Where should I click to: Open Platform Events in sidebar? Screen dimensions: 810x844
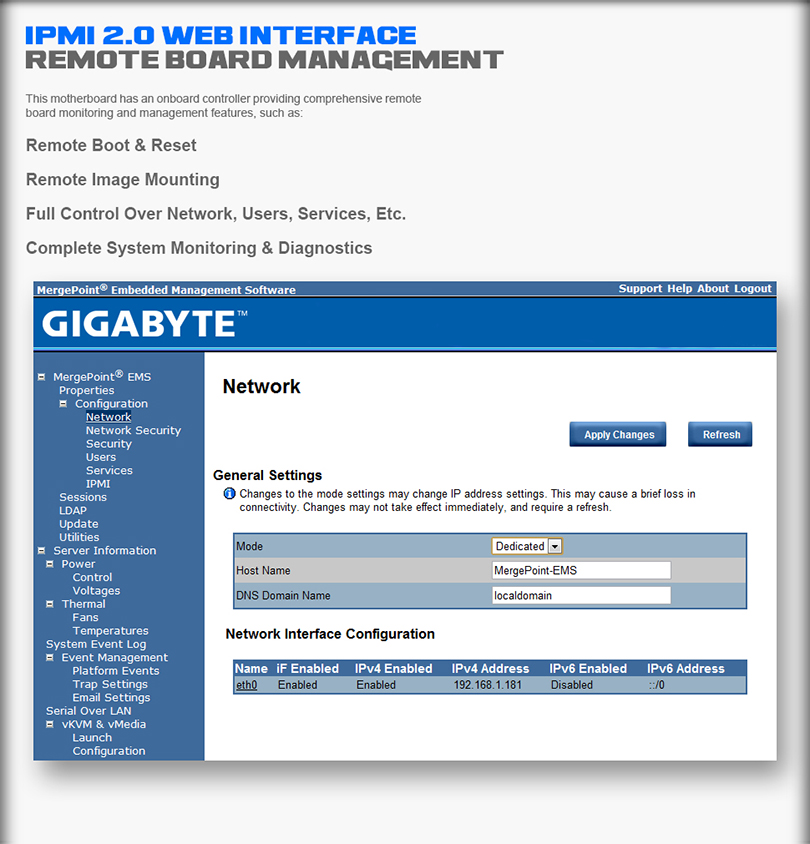[116, 671]
